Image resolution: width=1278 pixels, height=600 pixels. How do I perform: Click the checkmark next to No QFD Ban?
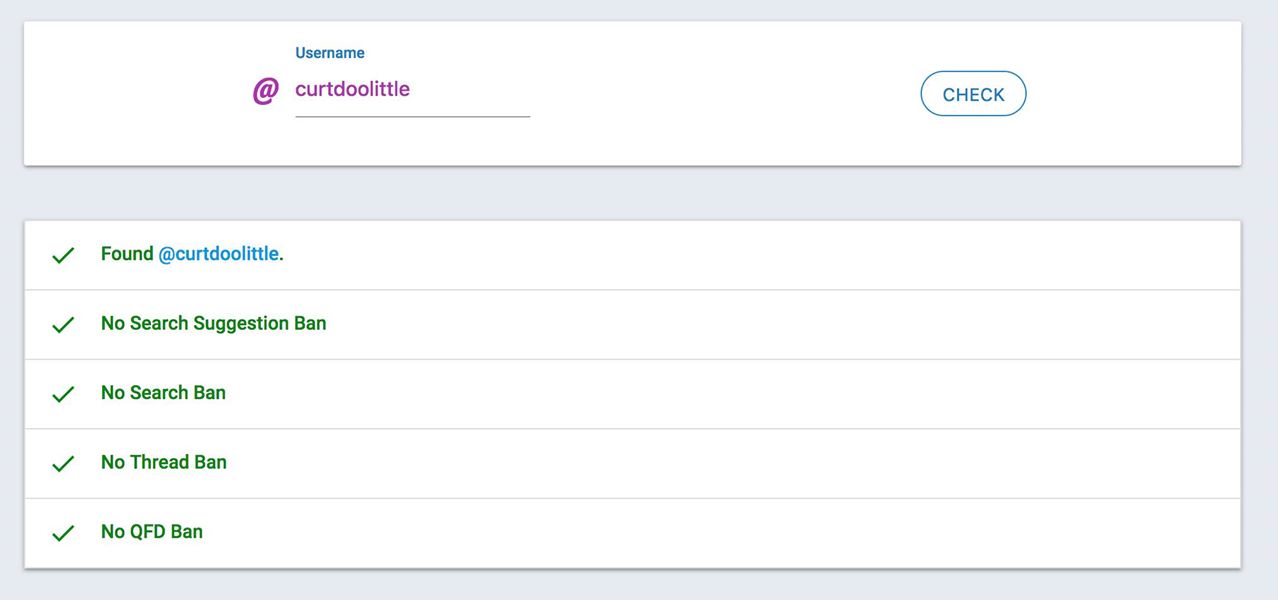(63, 533)
